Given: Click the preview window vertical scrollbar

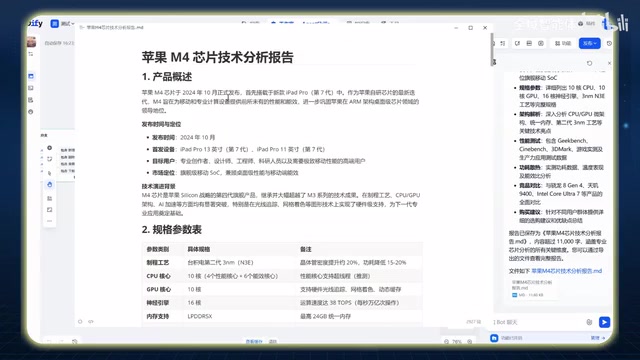Looking at the screenshot, I should 491,50.
